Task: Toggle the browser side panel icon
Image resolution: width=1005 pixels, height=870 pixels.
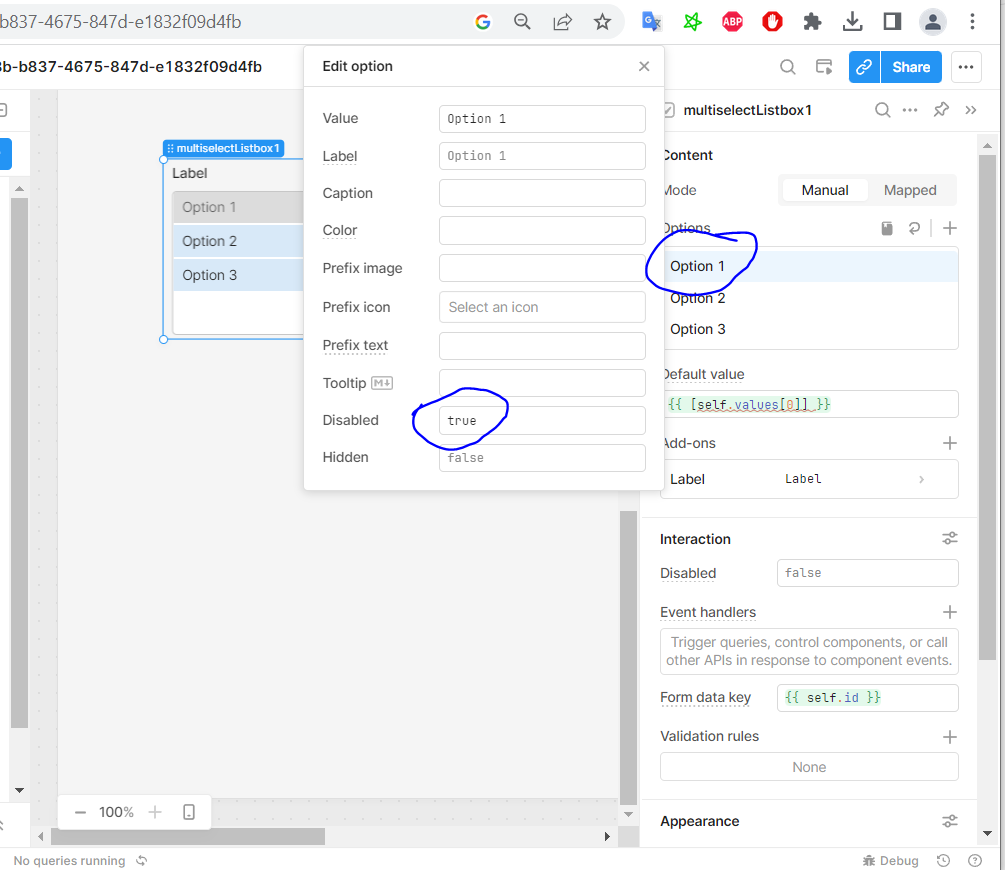Action: (892, 22)
